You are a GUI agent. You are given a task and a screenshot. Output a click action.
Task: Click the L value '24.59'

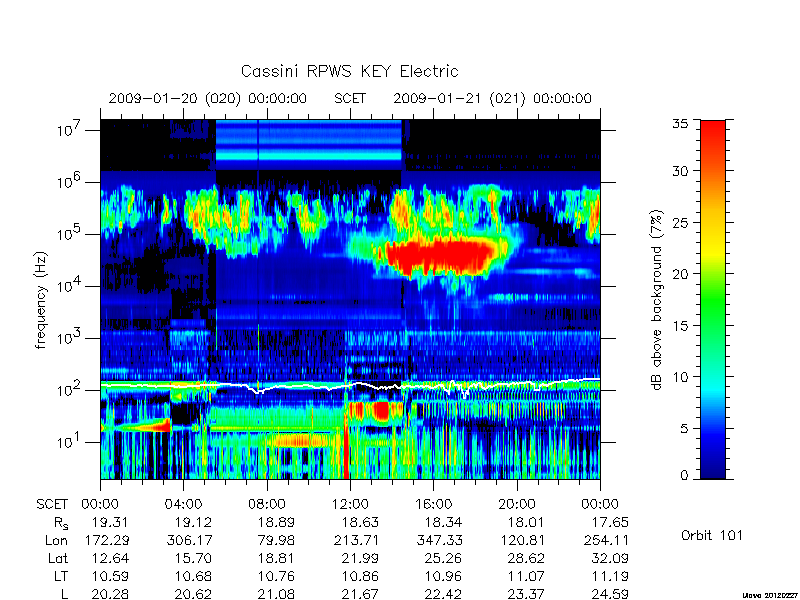click(x=610, y=594)
